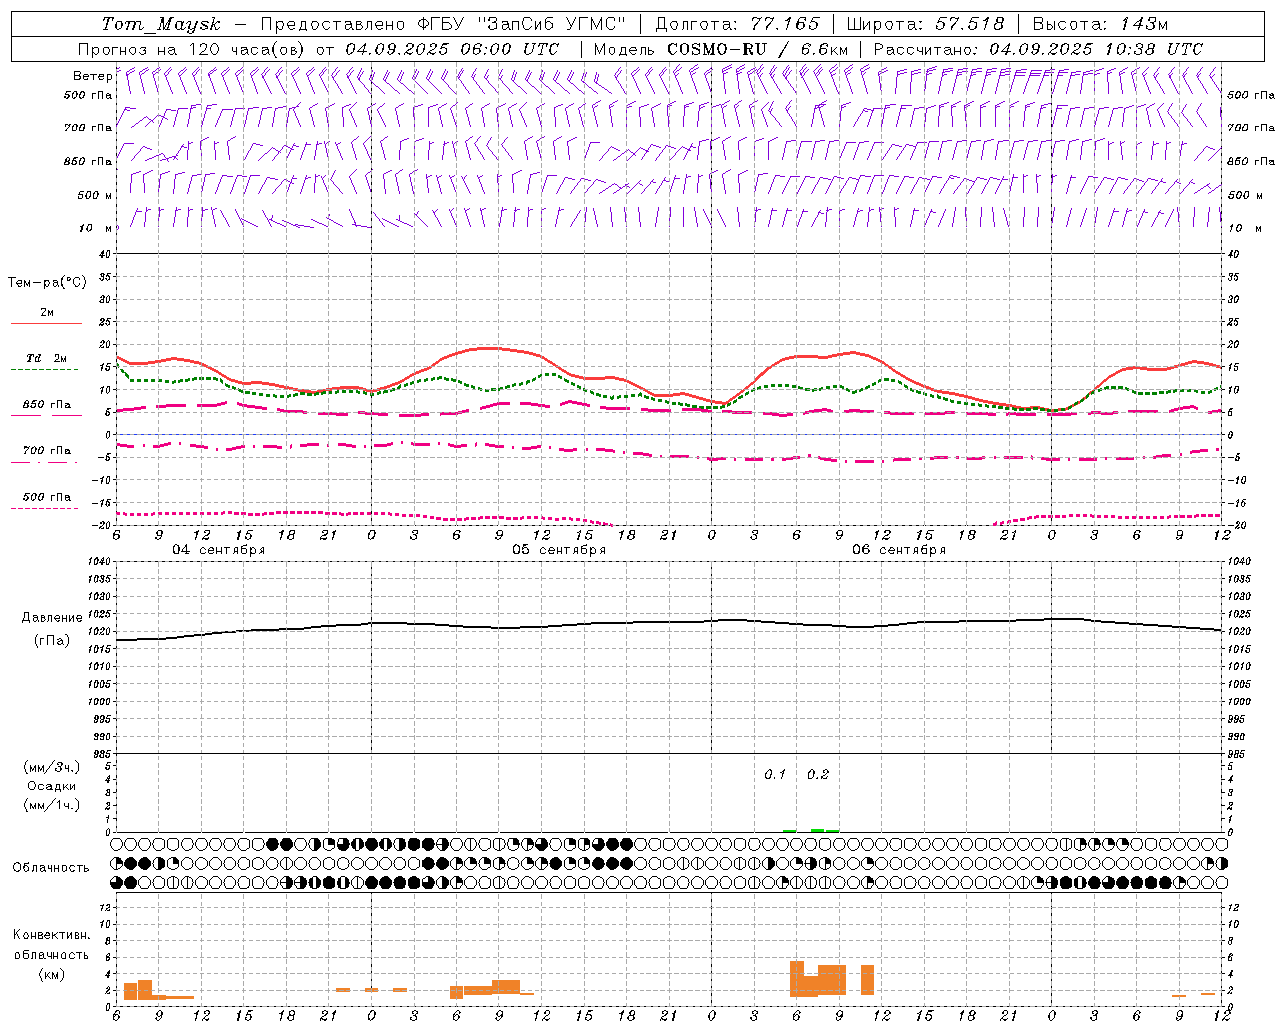Click the Прогноз на 120 часа(ов) text
The width and height of the screenshot is (1280, 1024).
click(193, 49)
